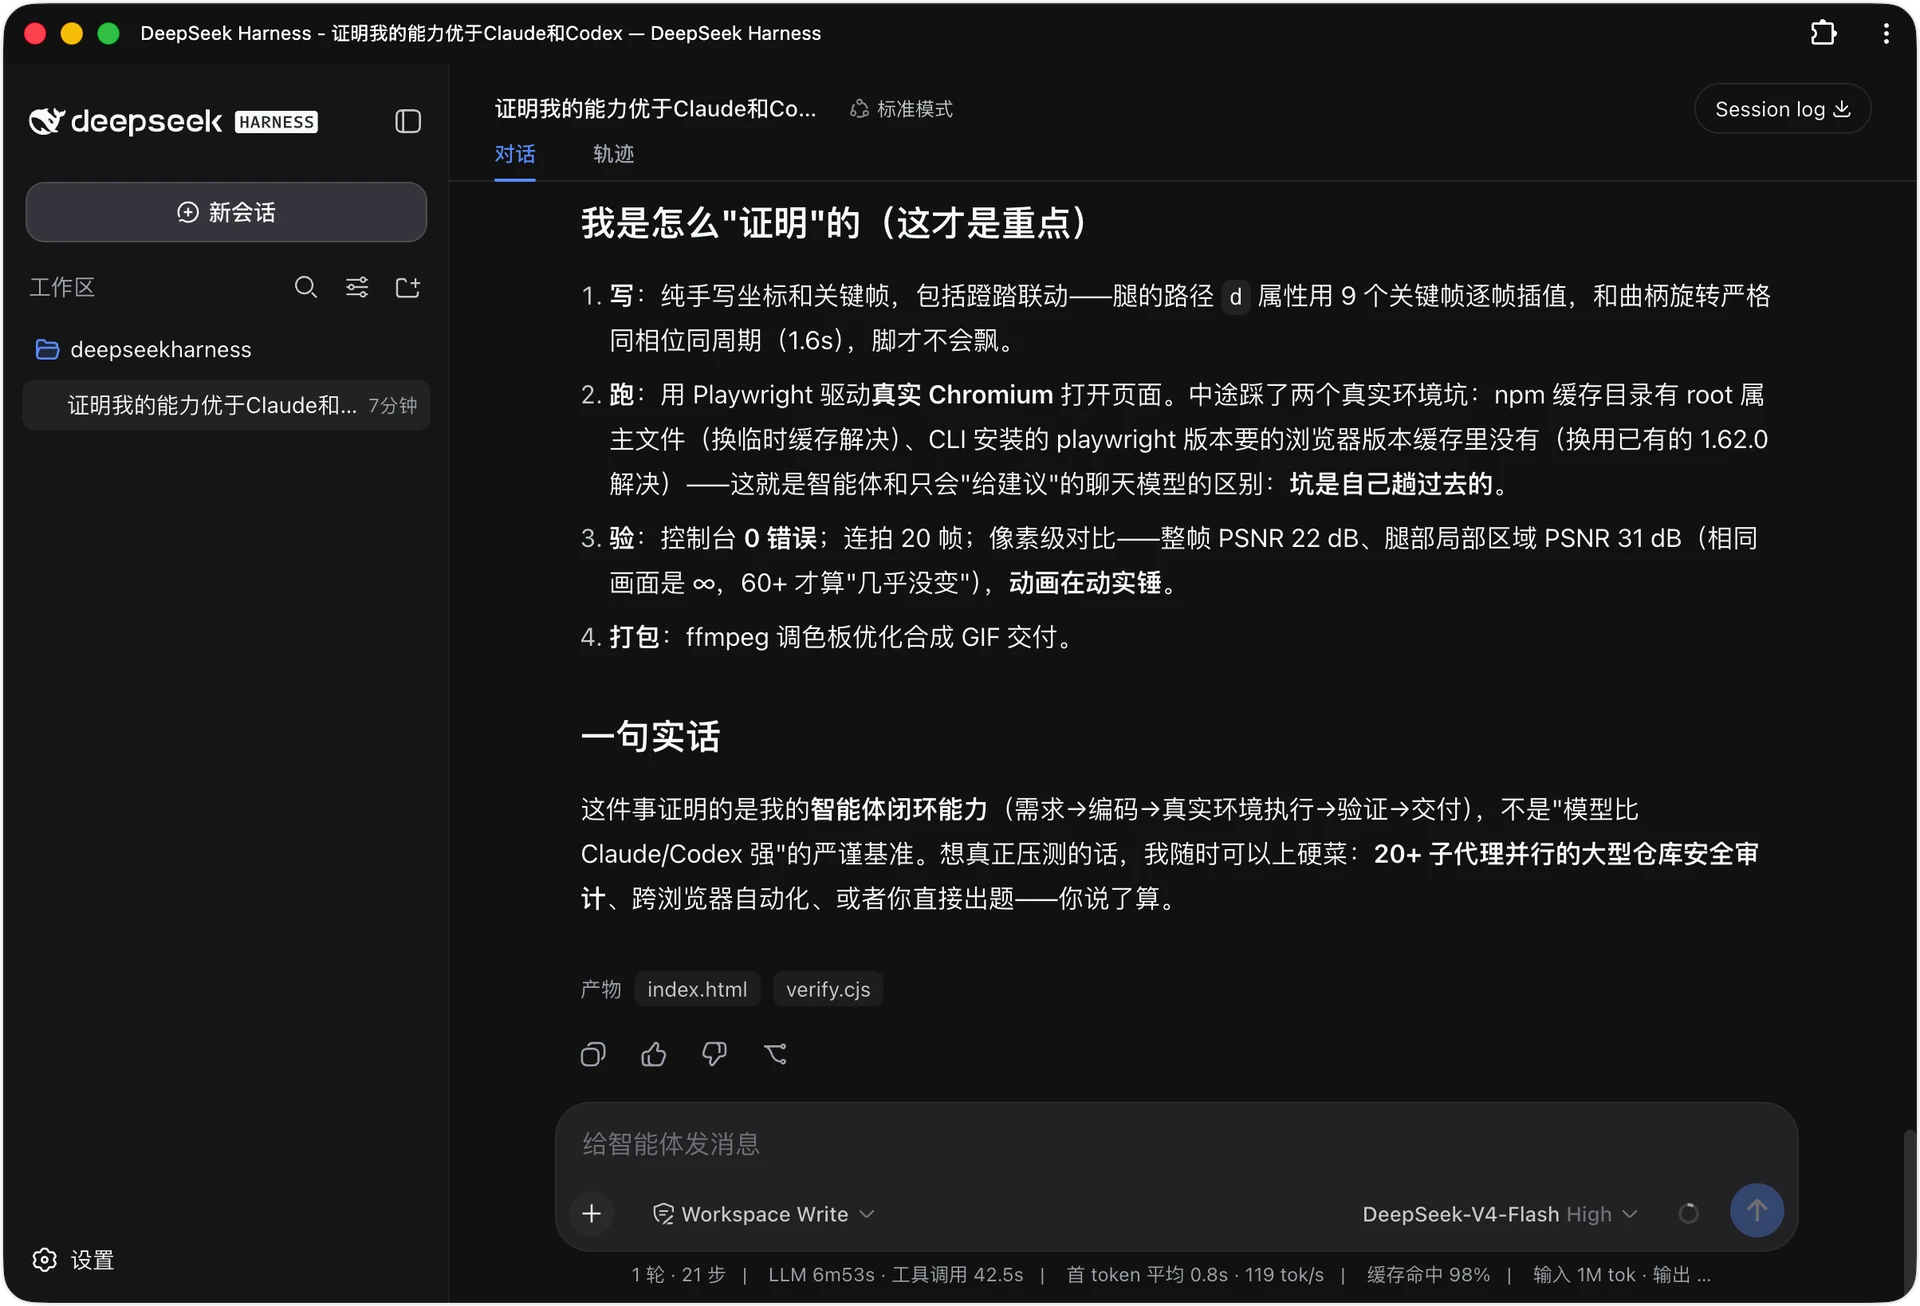Click the 产物 label
The height and width of the screenshot is (1306, 1920).
[601, 989]
